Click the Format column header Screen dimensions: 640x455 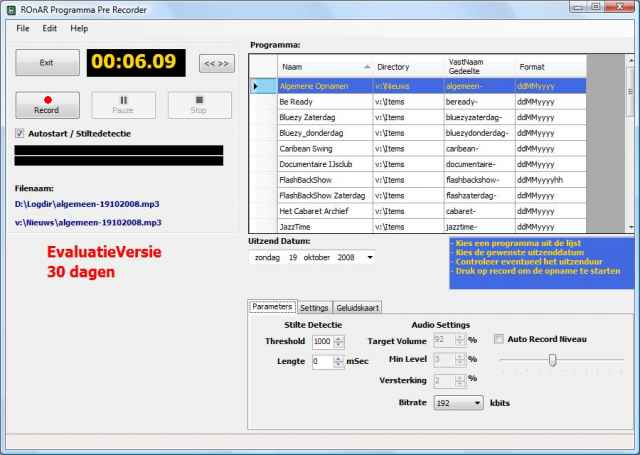point(550,67)
